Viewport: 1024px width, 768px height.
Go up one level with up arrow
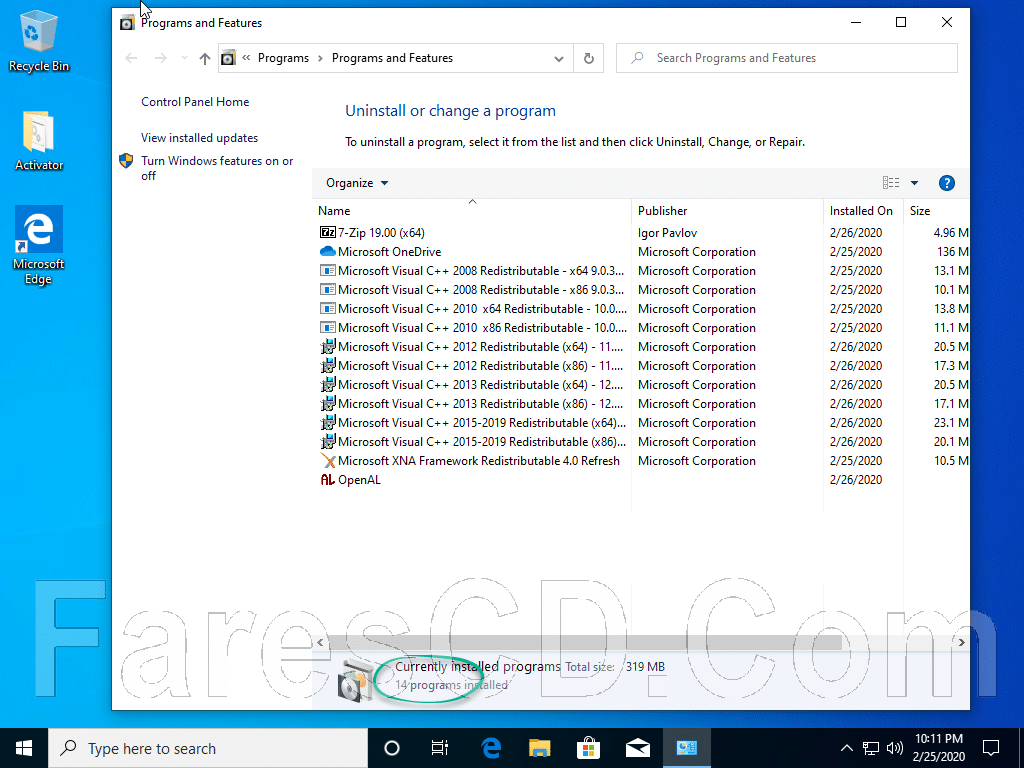click(204, 58)
